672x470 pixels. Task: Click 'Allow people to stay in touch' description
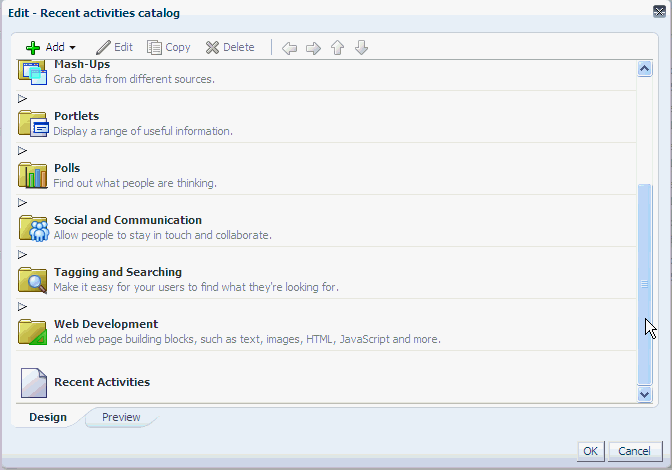[162, 235]
